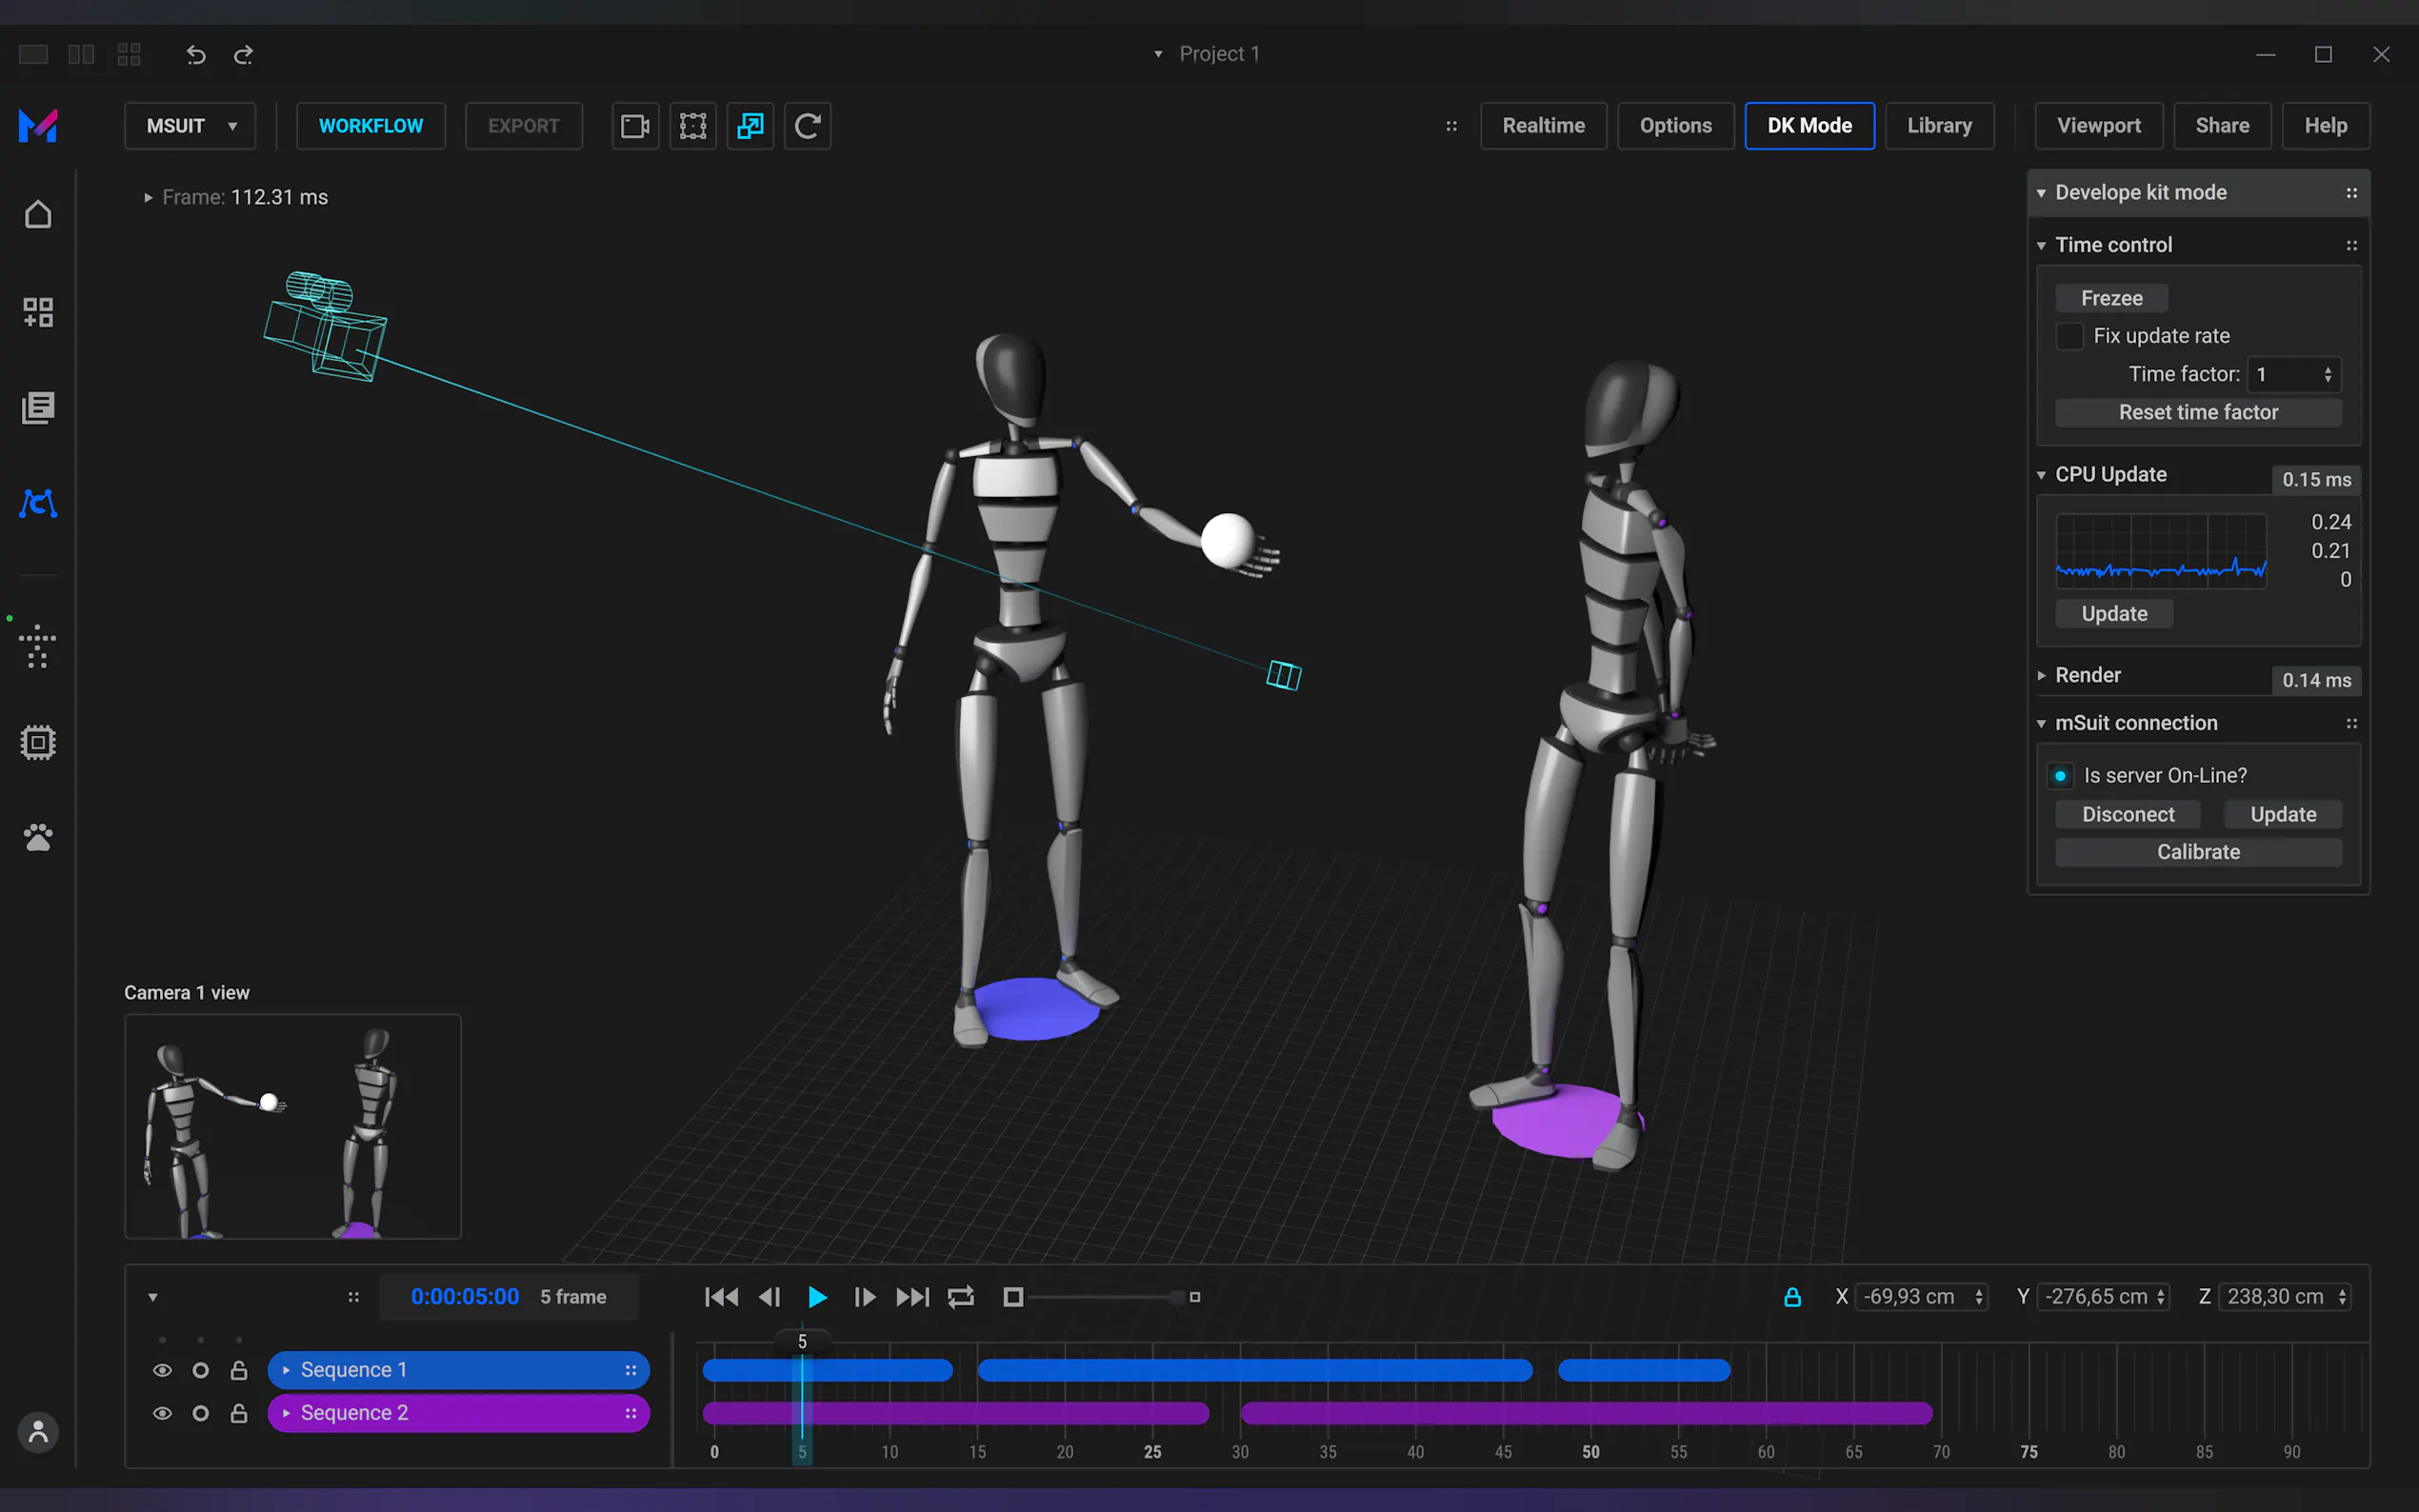This screenshot has width=2419, height=1512.
Task: Click the undo arrow icon
Action: point(196,55)
